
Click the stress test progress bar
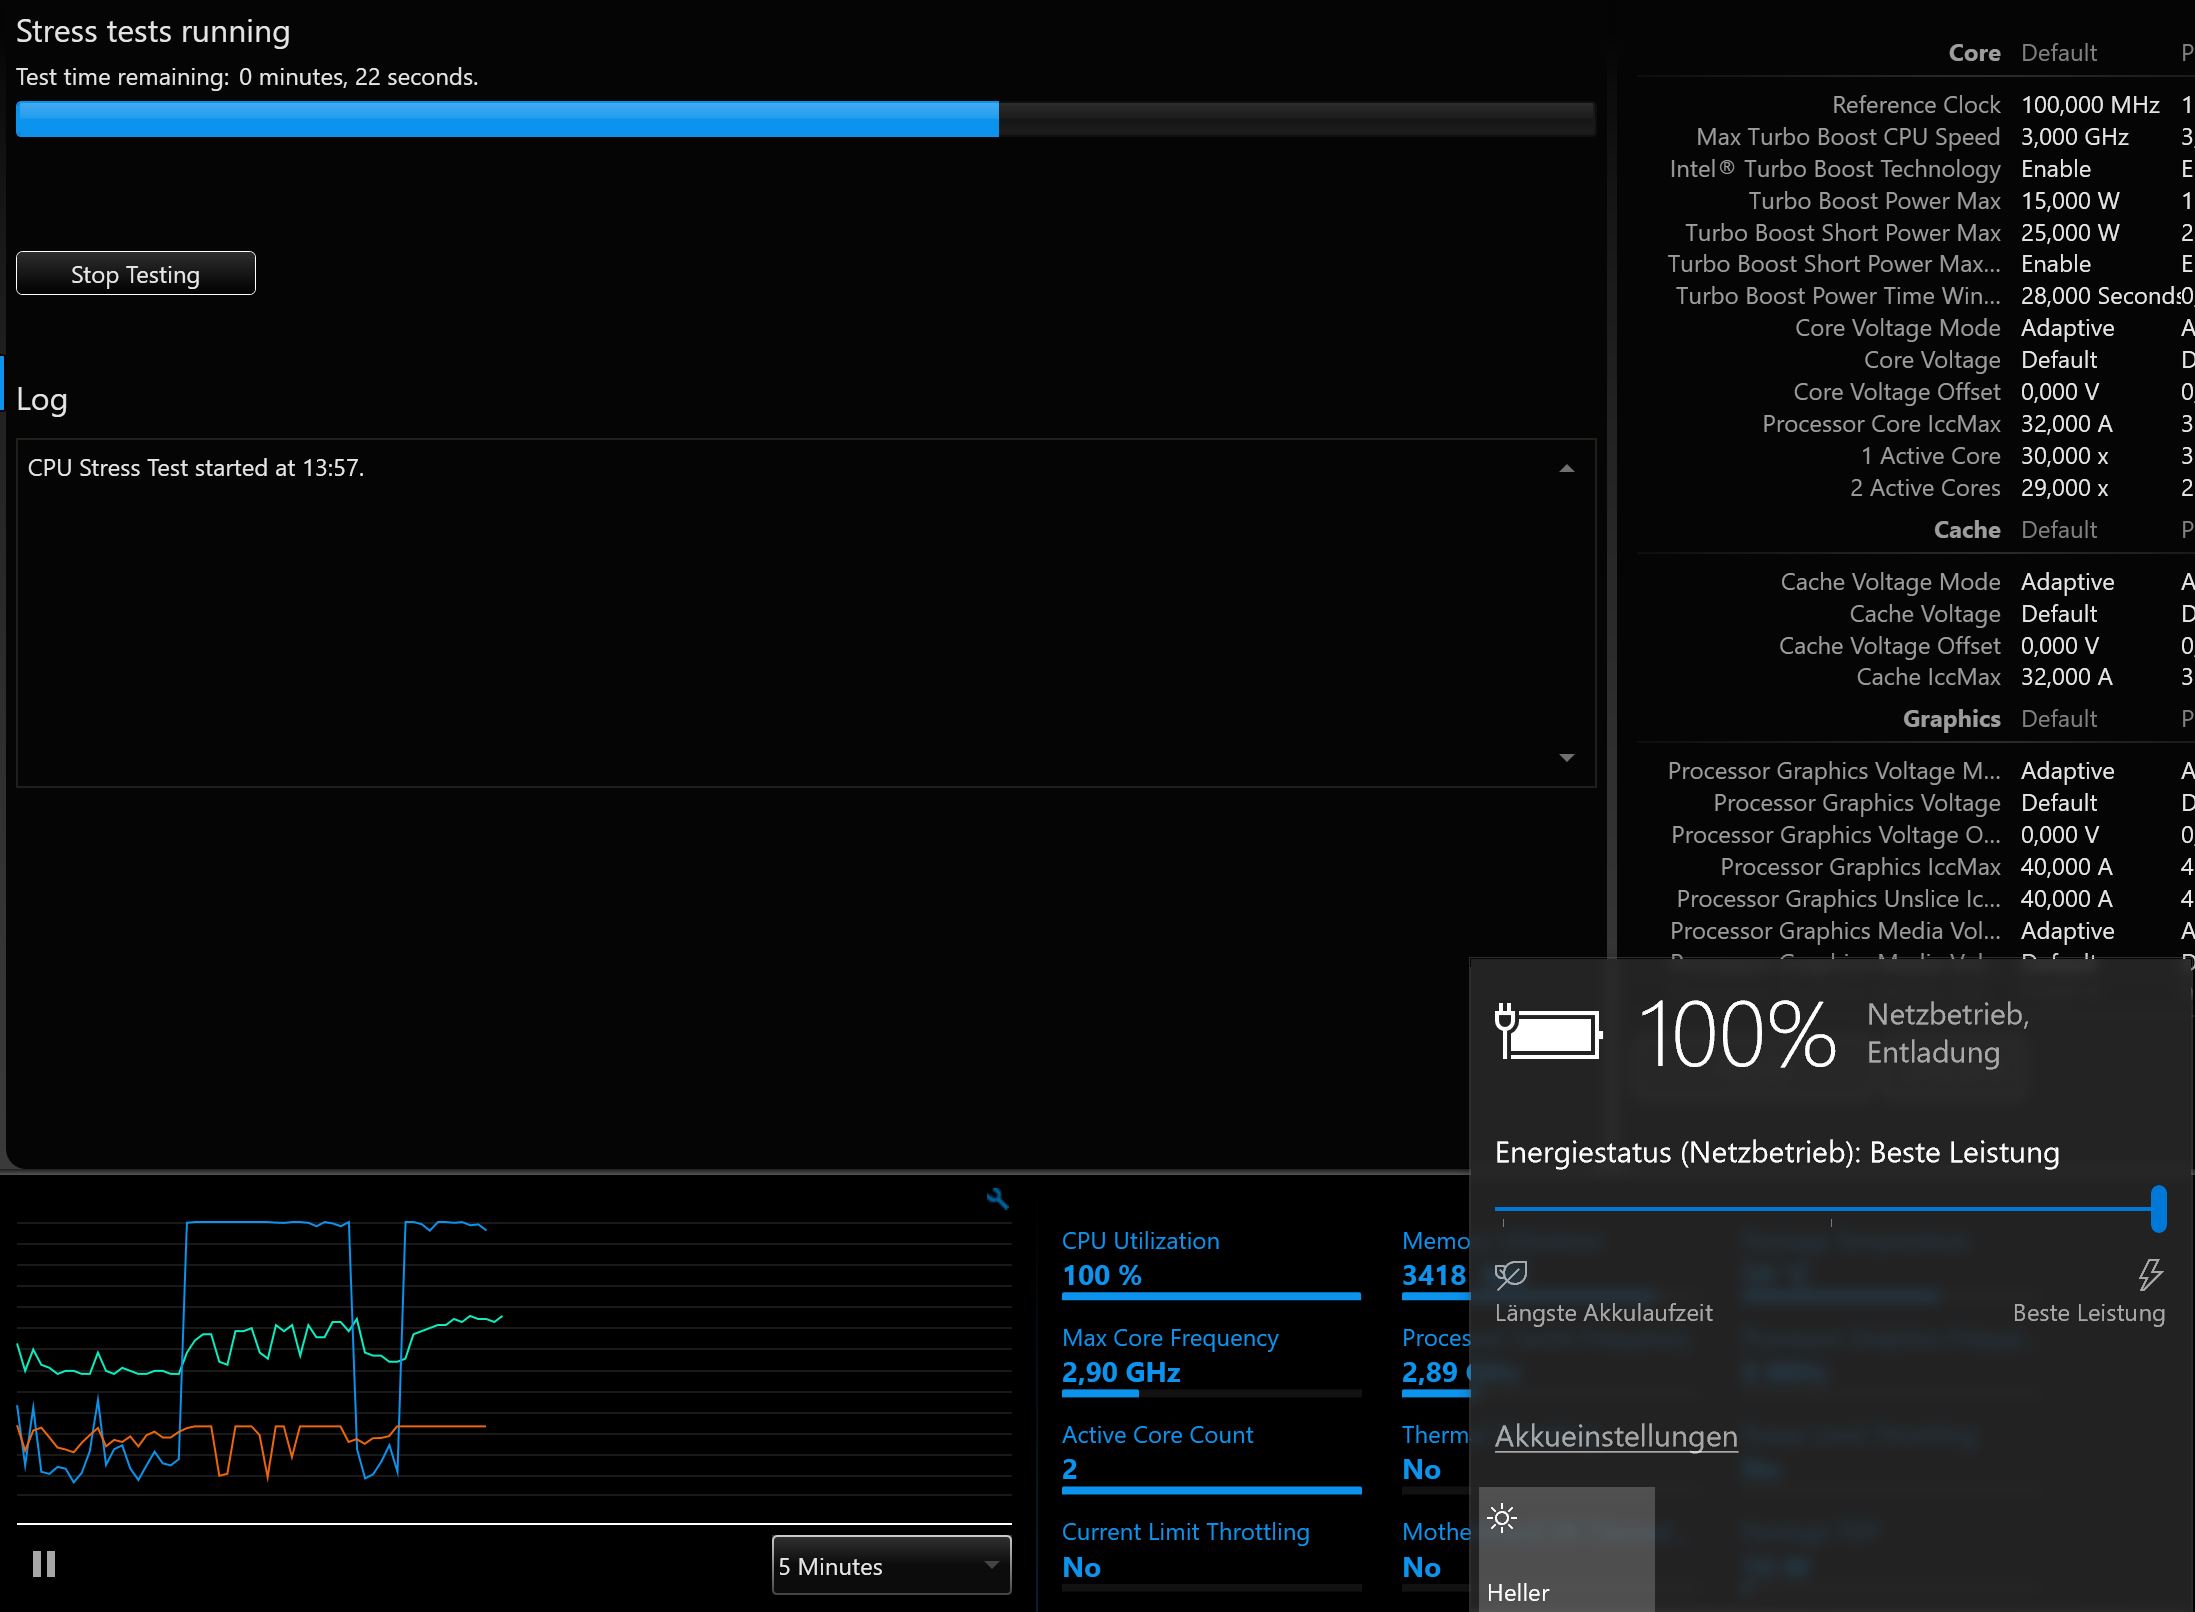click(x=804, y=119)
